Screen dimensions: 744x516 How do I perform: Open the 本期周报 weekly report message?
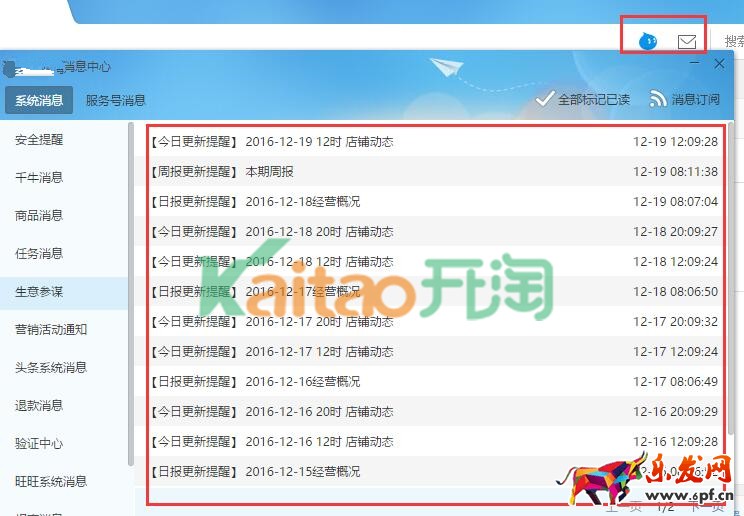270,172
